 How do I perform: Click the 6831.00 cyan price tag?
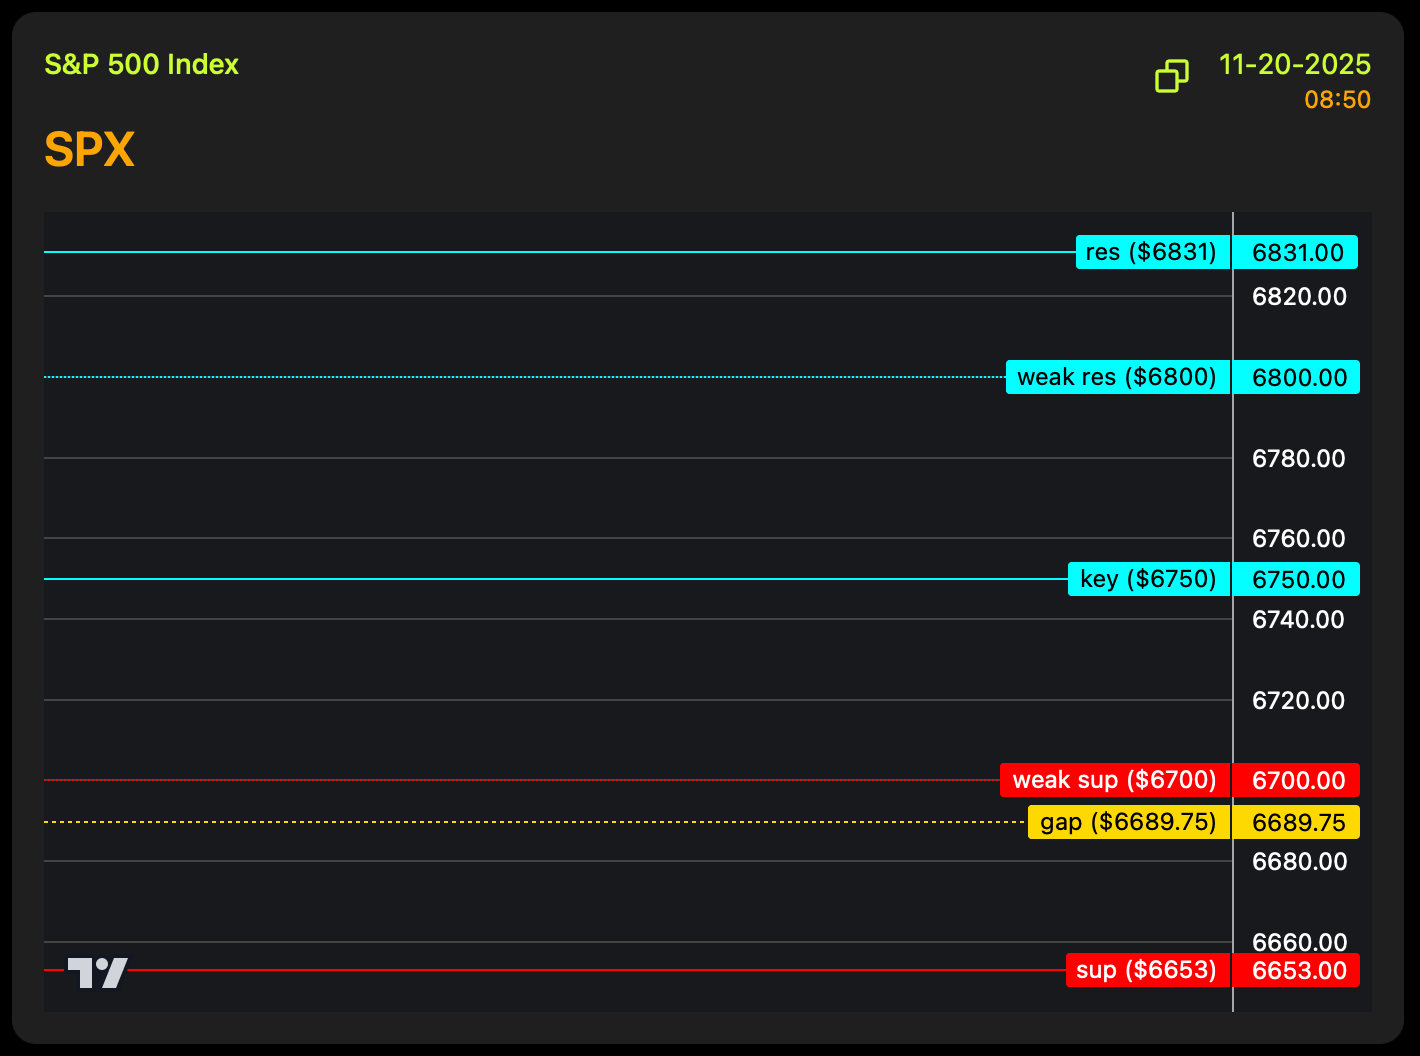coord(1296,252)
